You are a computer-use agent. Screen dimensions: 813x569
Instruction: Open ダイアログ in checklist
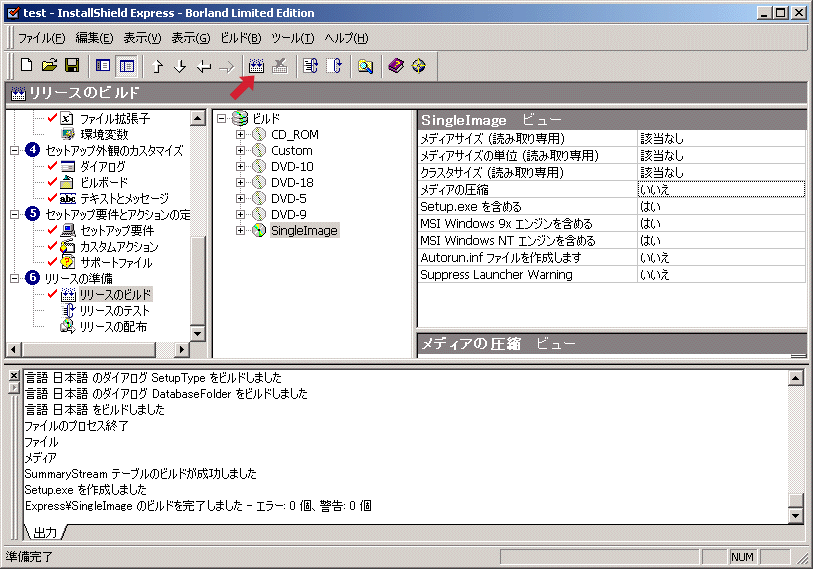[103, 166]
